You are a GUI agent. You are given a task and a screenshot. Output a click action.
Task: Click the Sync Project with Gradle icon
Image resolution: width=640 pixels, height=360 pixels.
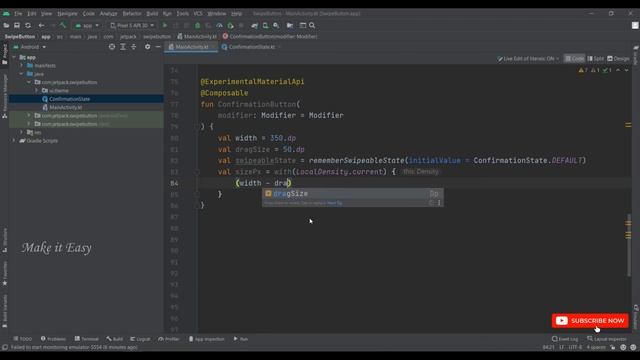pos(255,25)
